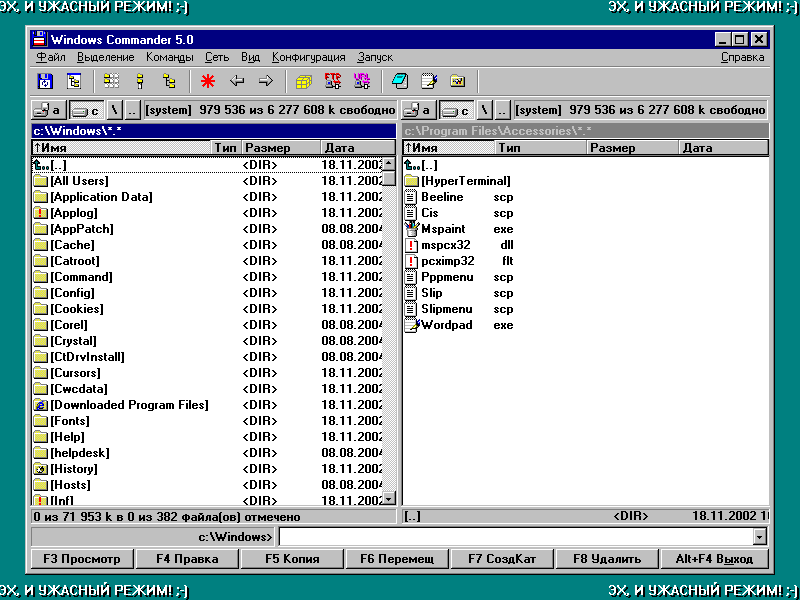Click the F7 СоздКат button
This screenshot has width=800, height=600.
pos(502,559)
